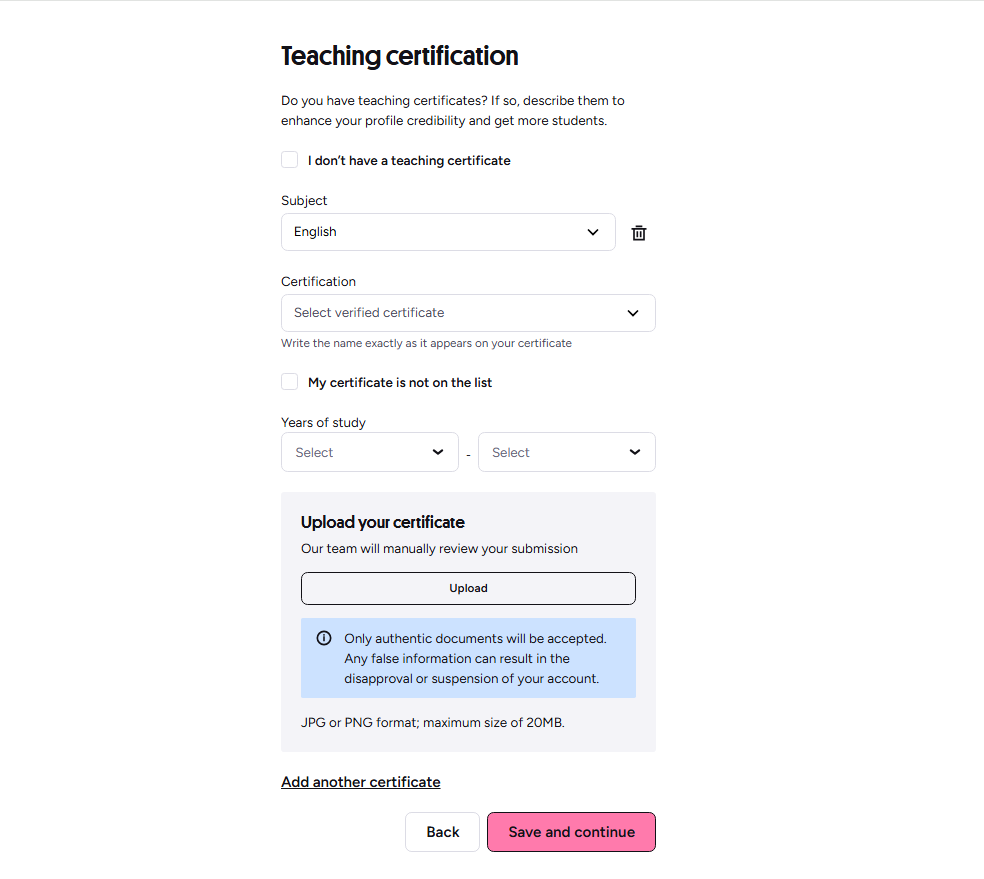Click the chevron arrow in the Certification field
Image resolution: width=984 pixels, height=879 pixels.
tap(633, 313)
